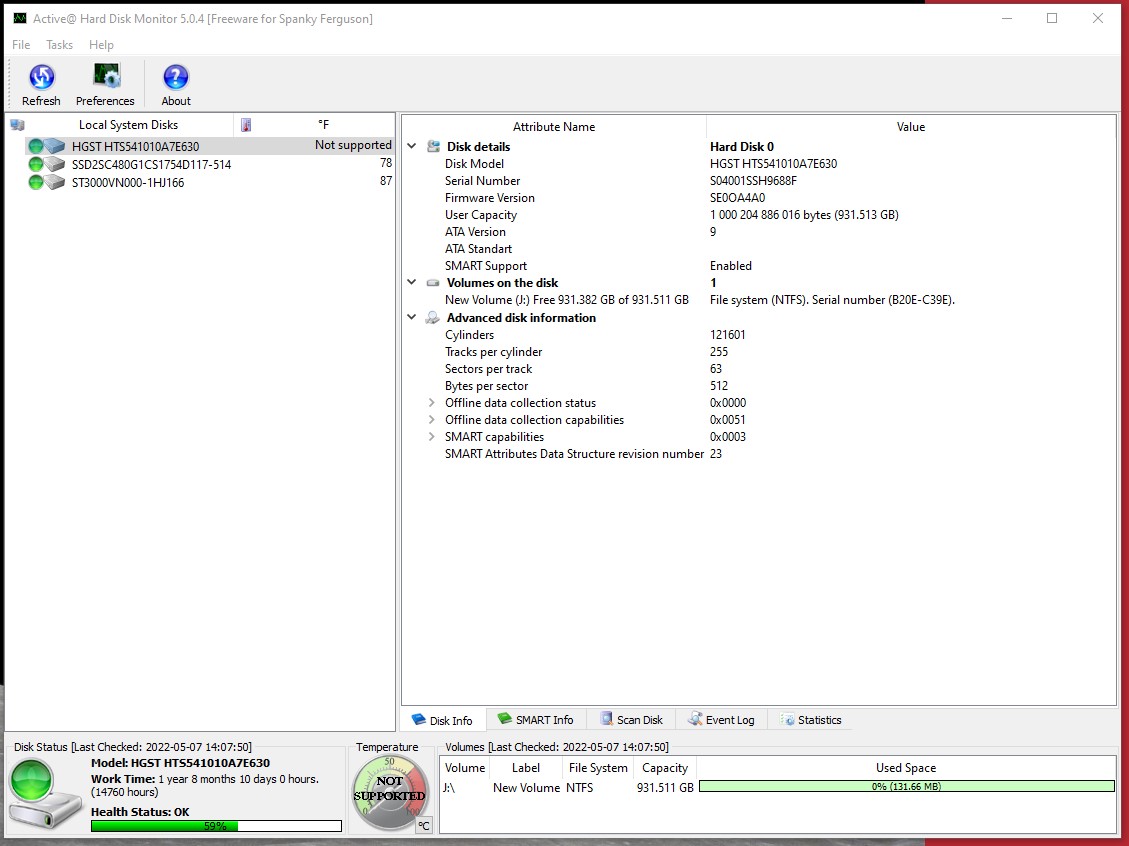Open the Tasks menu

pyautogui.click(x=59, y=44)
